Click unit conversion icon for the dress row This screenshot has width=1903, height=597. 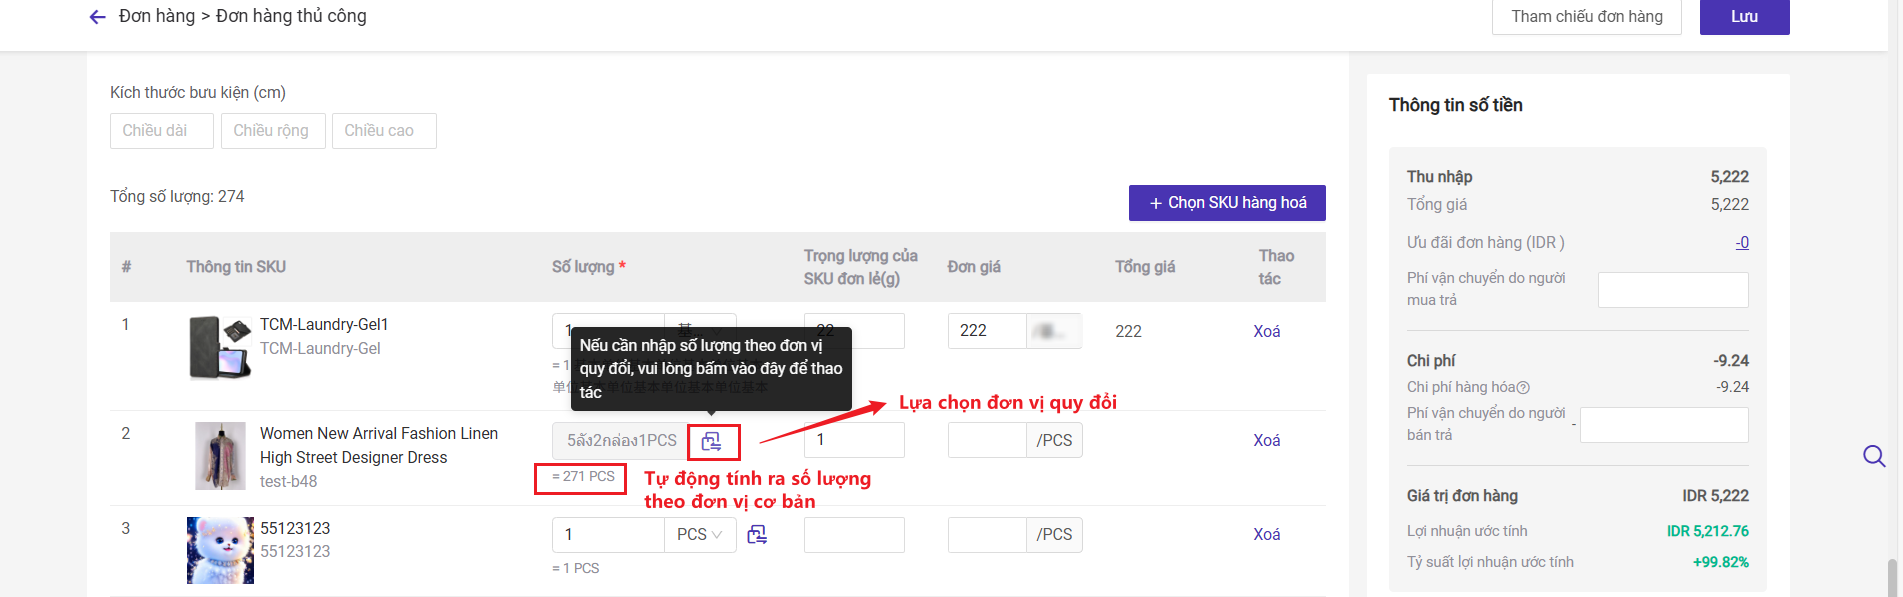[x=712, y=441]
